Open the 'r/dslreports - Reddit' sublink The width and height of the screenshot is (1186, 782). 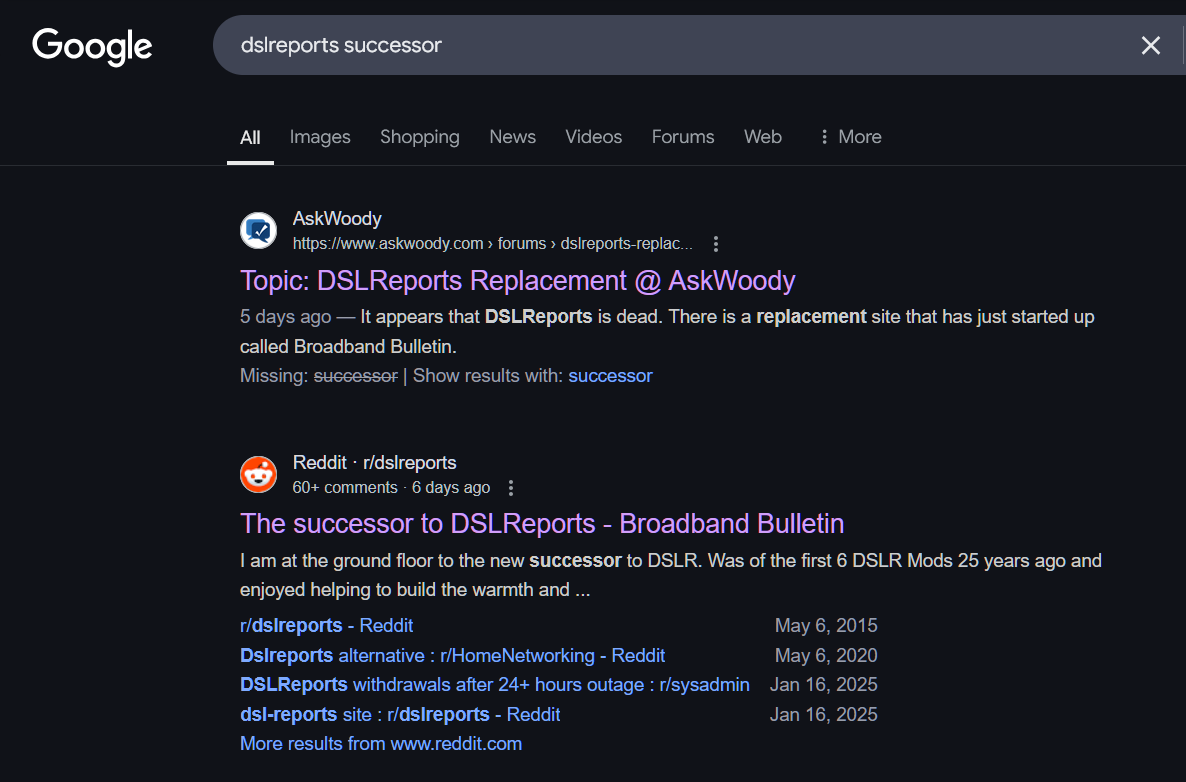[x=326, y=625]
